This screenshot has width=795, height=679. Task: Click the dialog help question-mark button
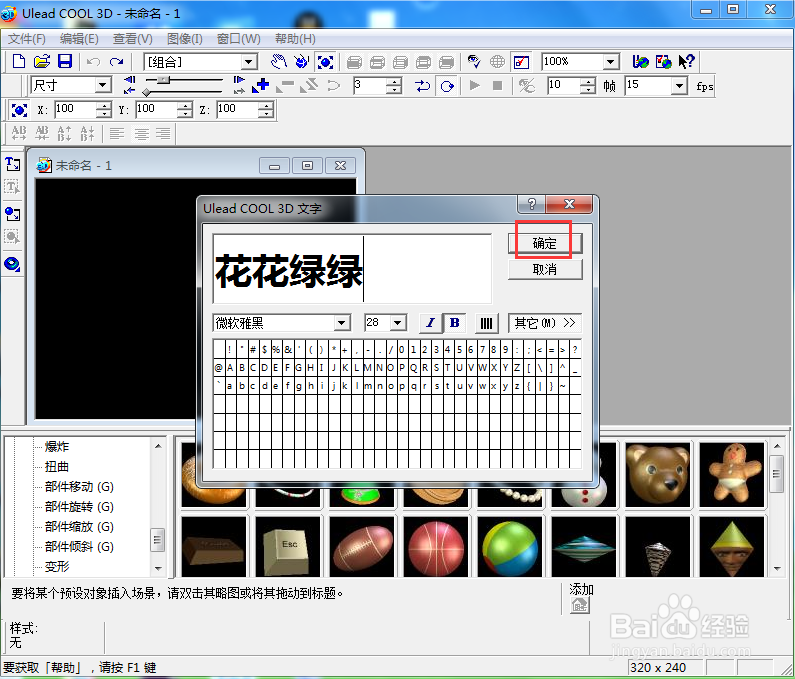[x=531, y=204]
